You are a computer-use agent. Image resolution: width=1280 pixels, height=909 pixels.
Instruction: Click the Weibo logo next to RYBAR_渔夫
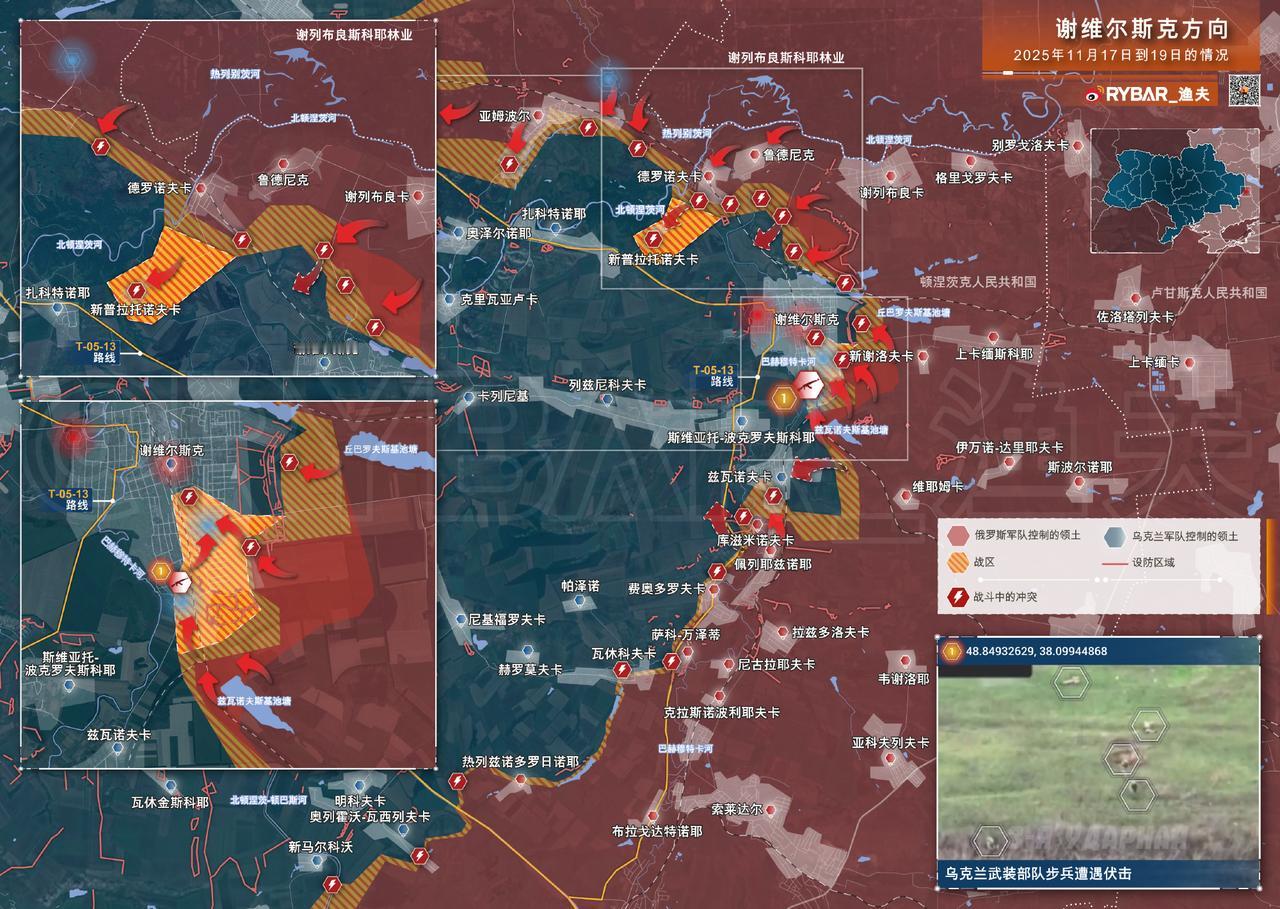point(1093,95)
